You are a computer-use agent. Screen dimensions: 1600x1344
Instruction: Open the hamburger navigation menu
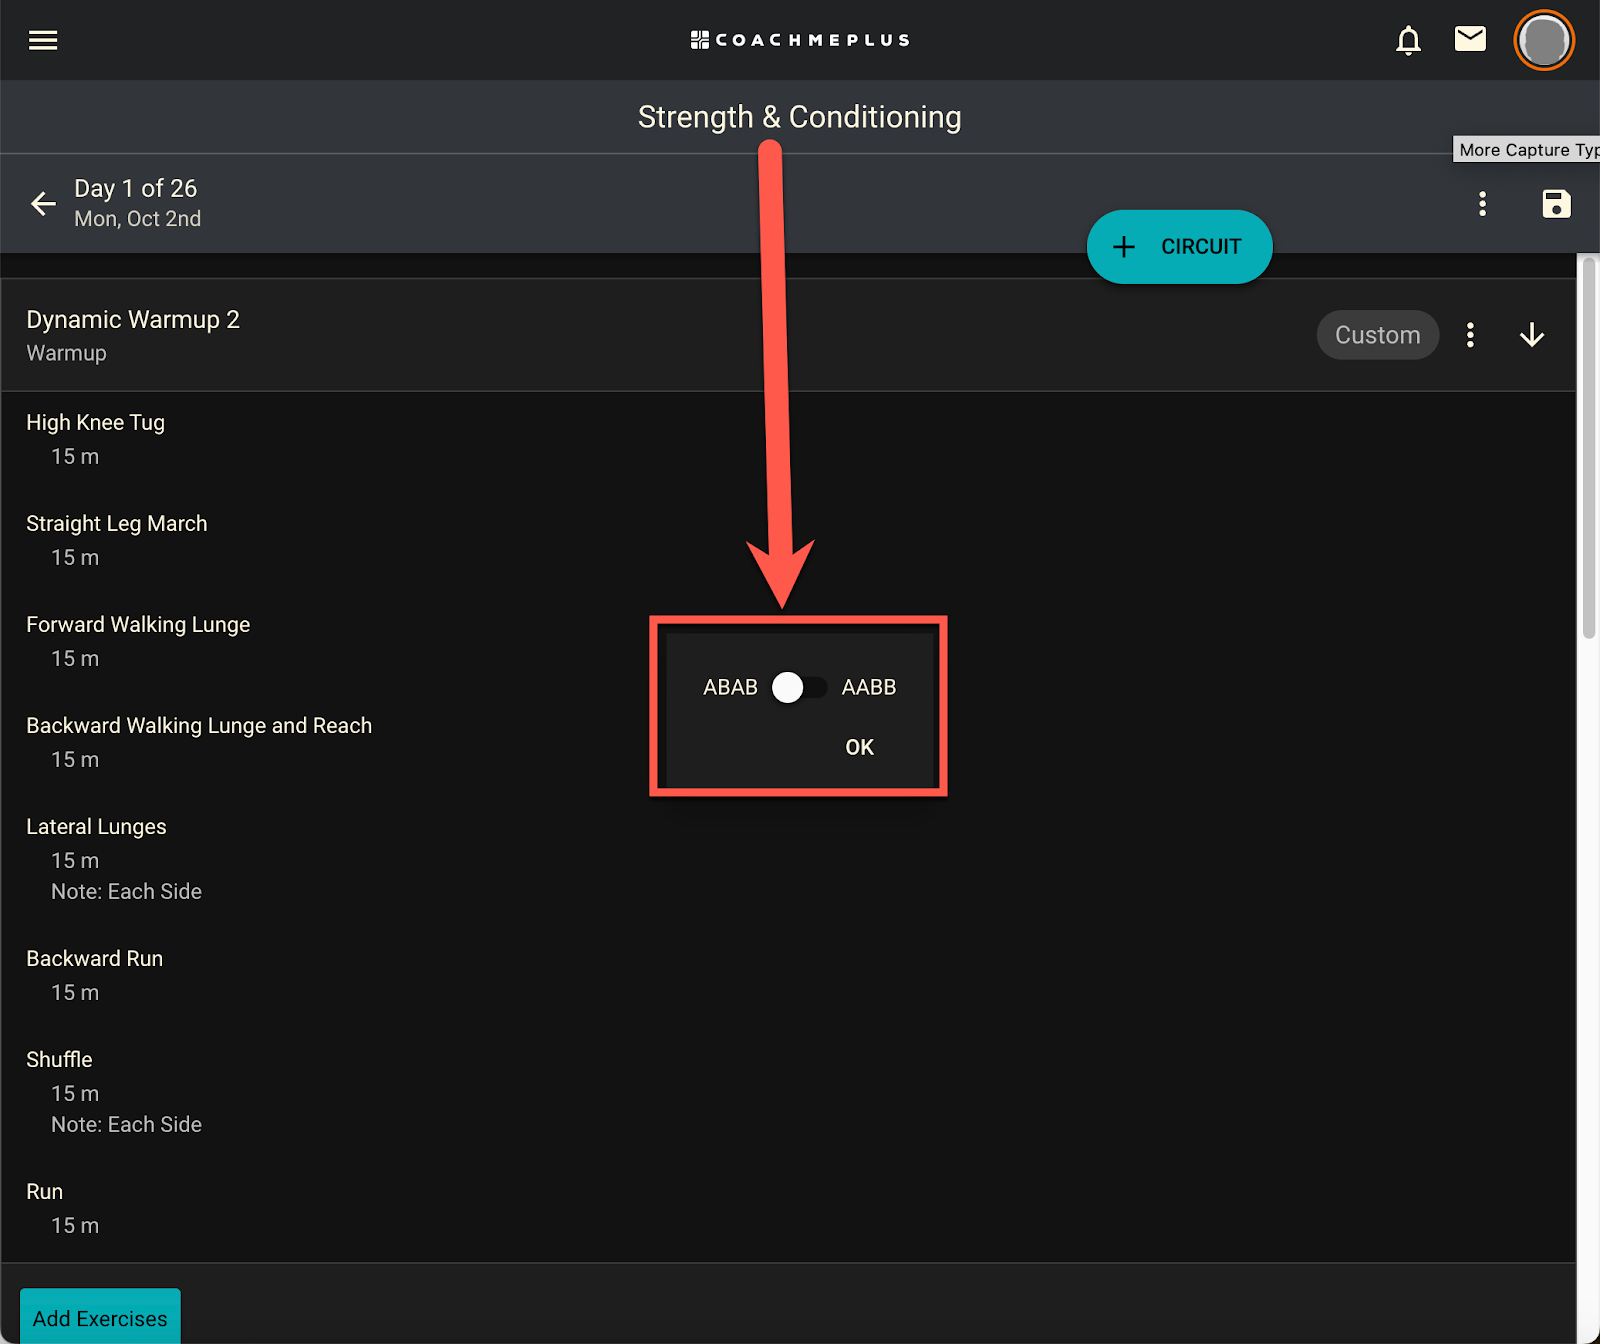(x=43, y=40)
